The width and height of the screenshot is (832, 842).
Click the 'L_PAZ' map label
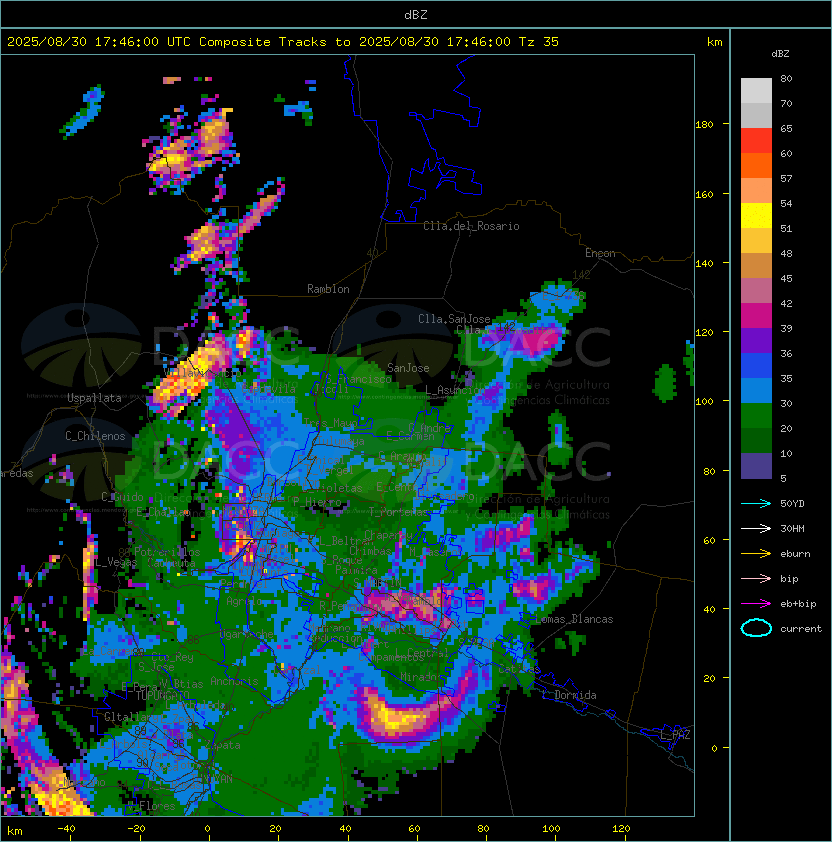point(675,734)
